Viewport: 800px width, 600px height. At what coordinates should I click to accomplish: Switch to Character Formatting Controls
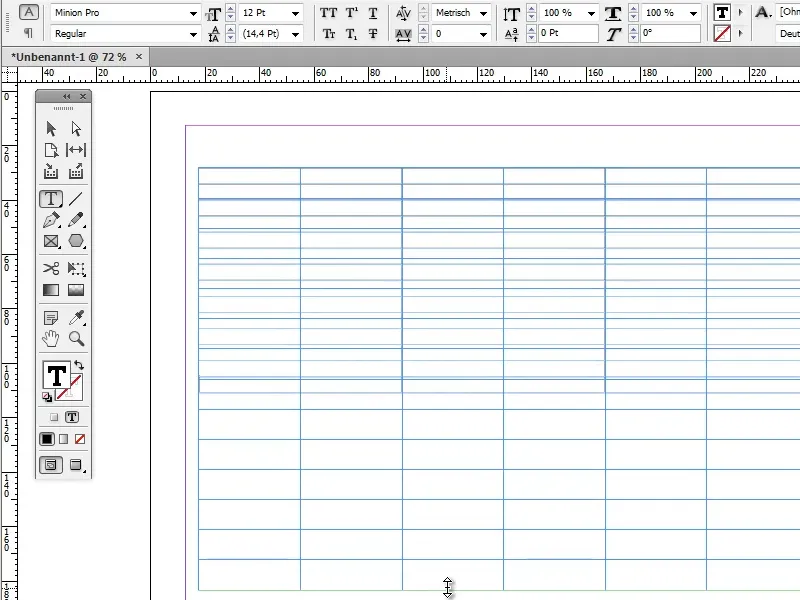pos(29,12)
